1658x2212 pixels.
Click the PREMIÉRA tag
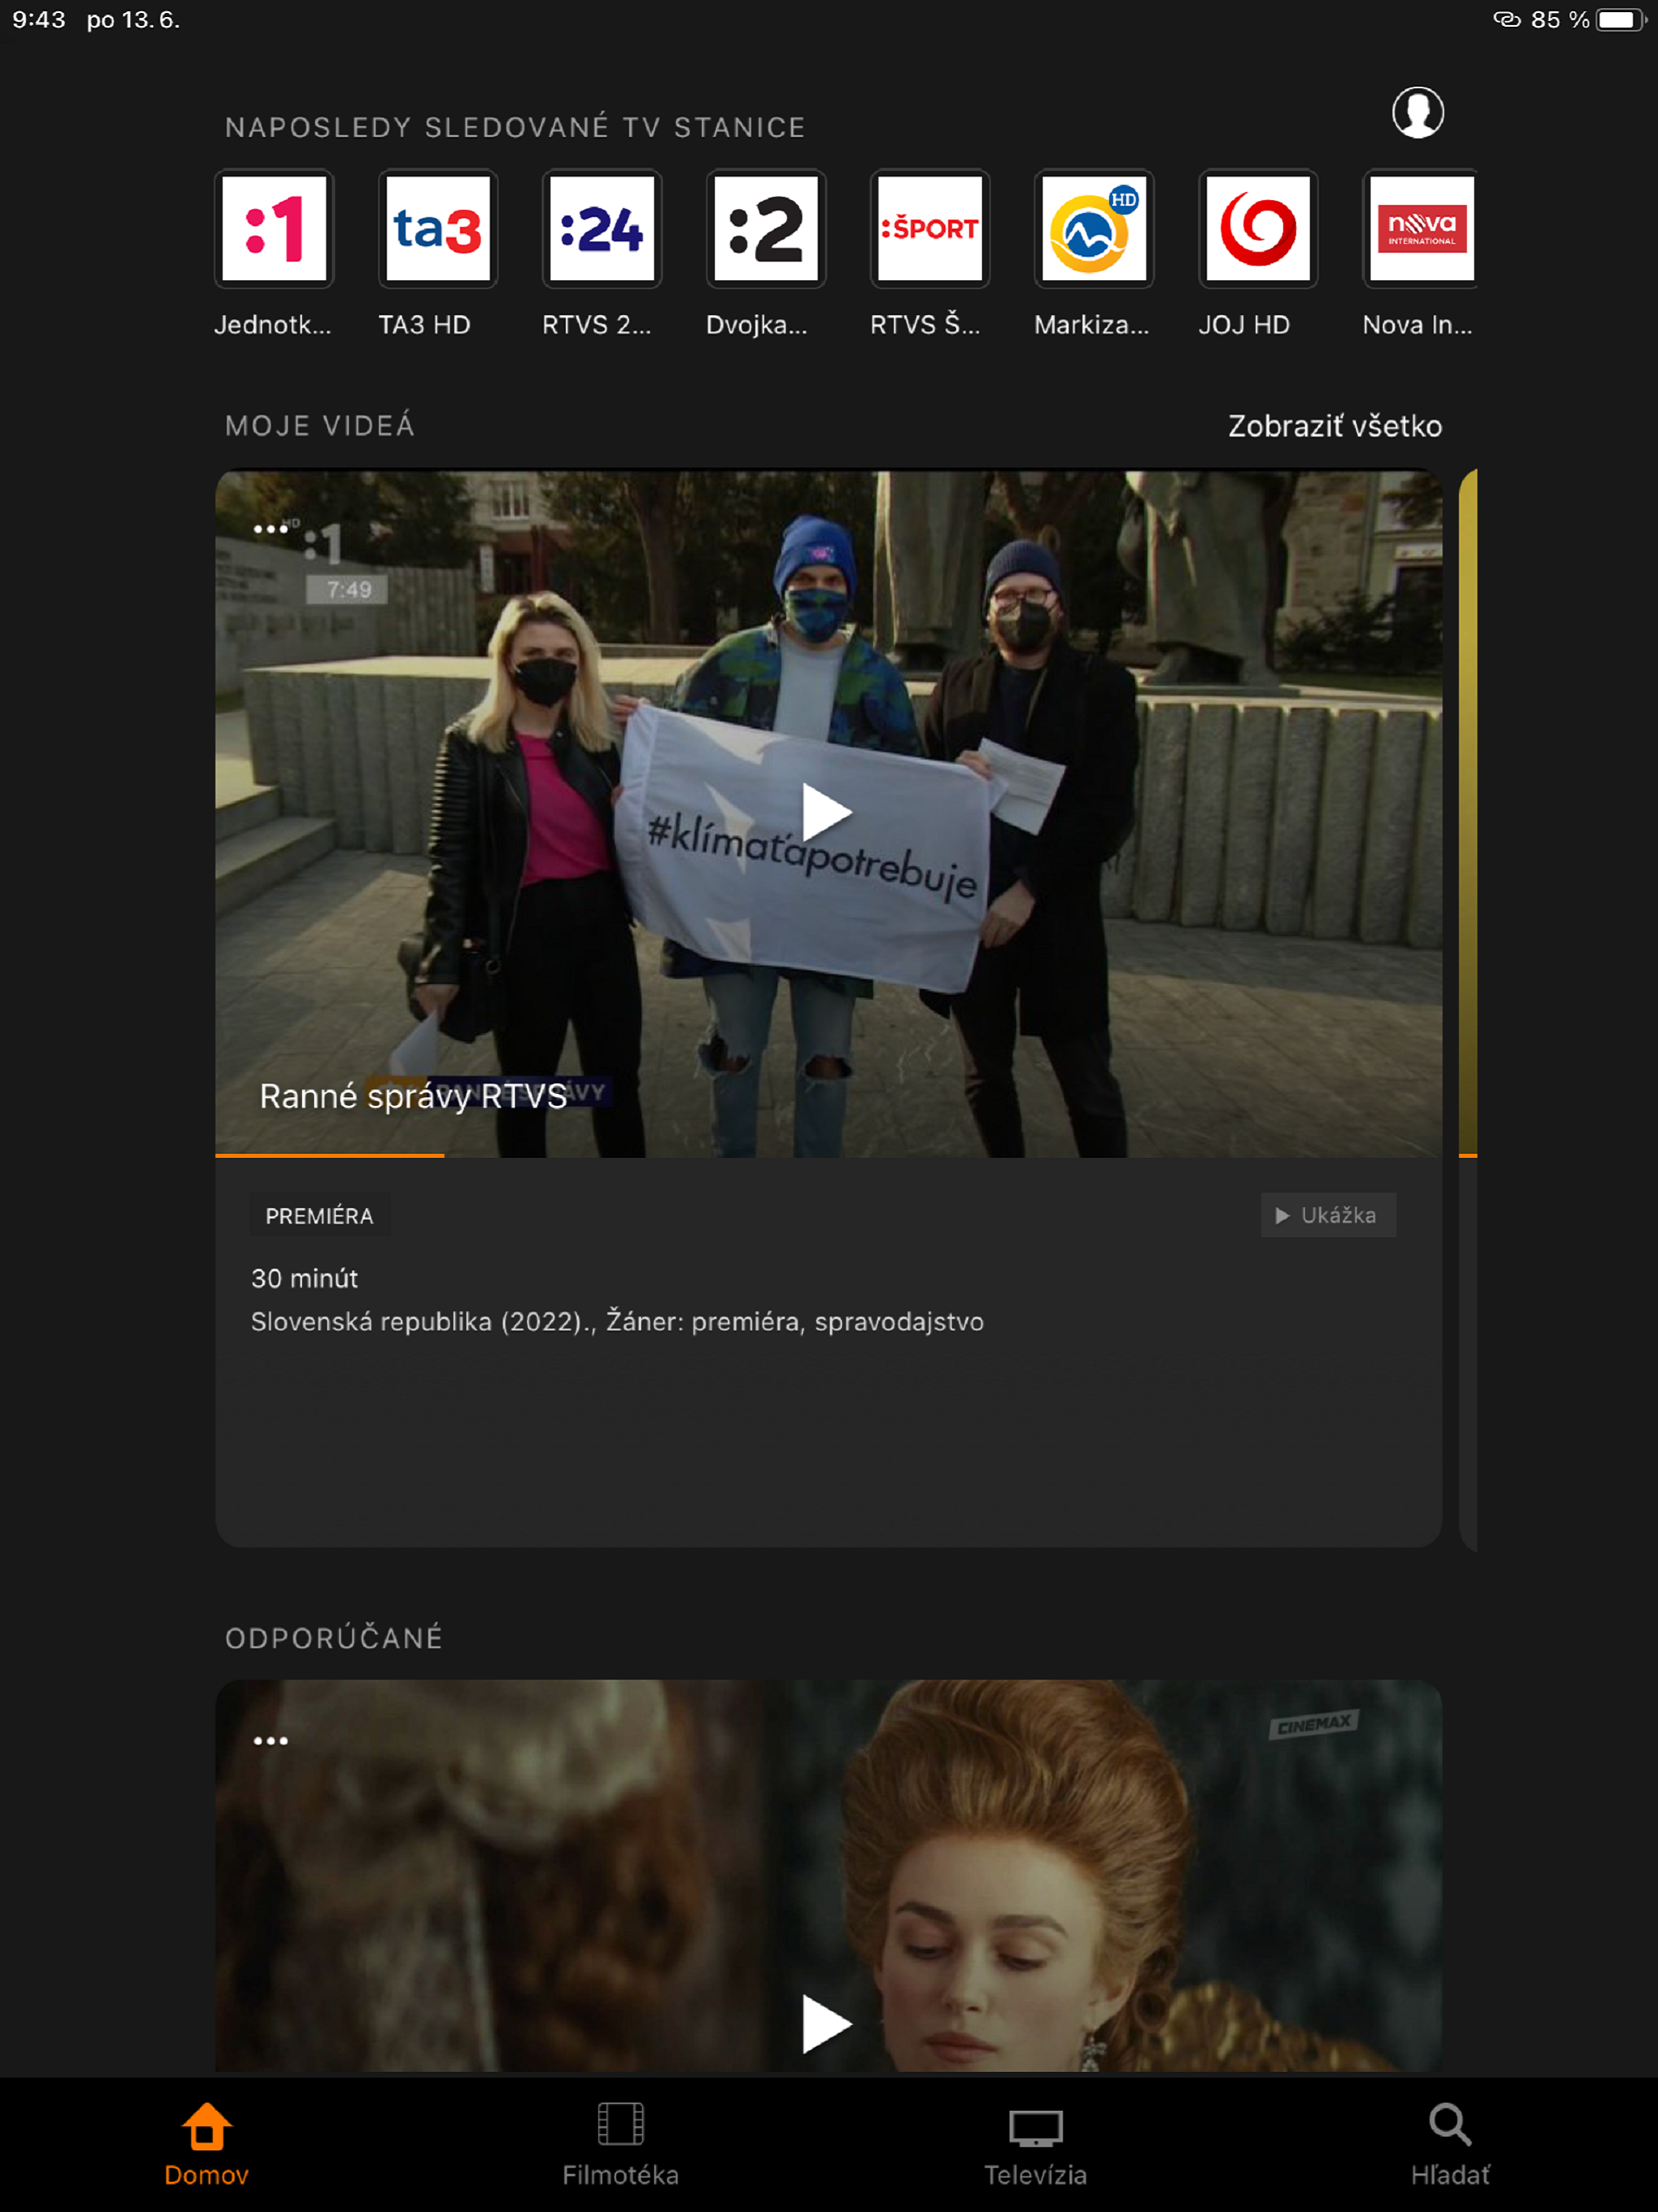[x=319, y=1216]
